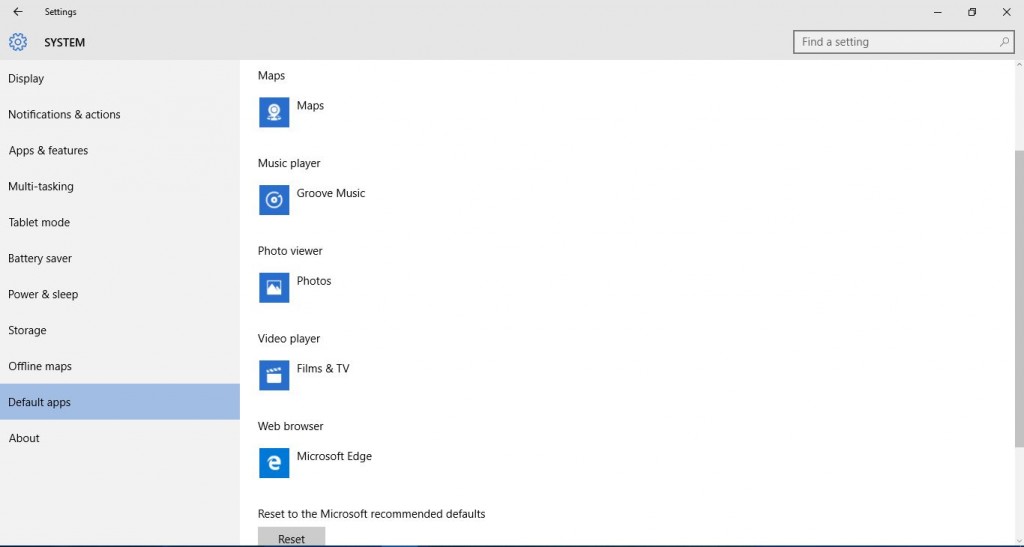Open Offline maps section
The width and height of the screenshot is (1024, 547).
pyautogui.click(x=120, y=366)
